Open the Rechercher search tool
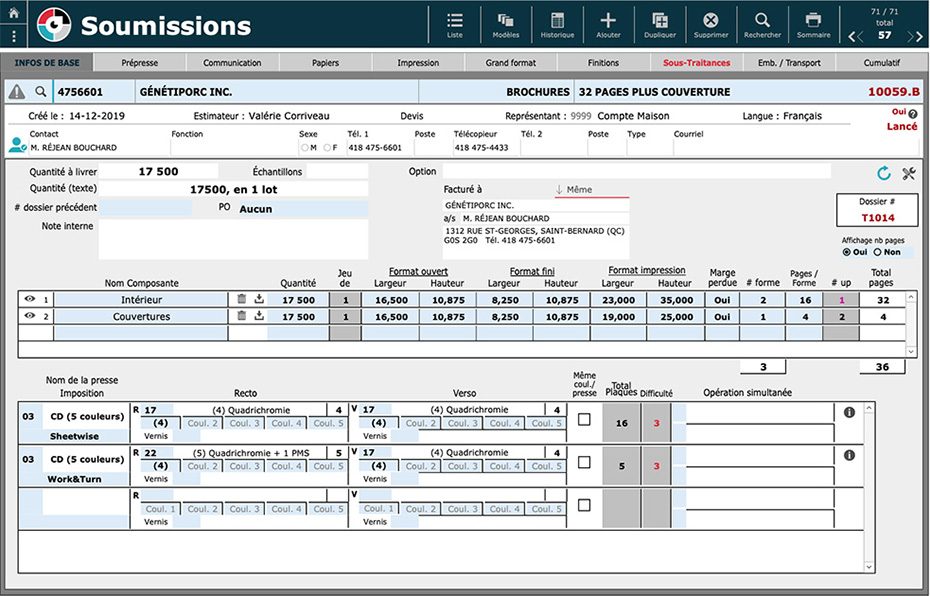The image size is (930, 596). [762, 24]
